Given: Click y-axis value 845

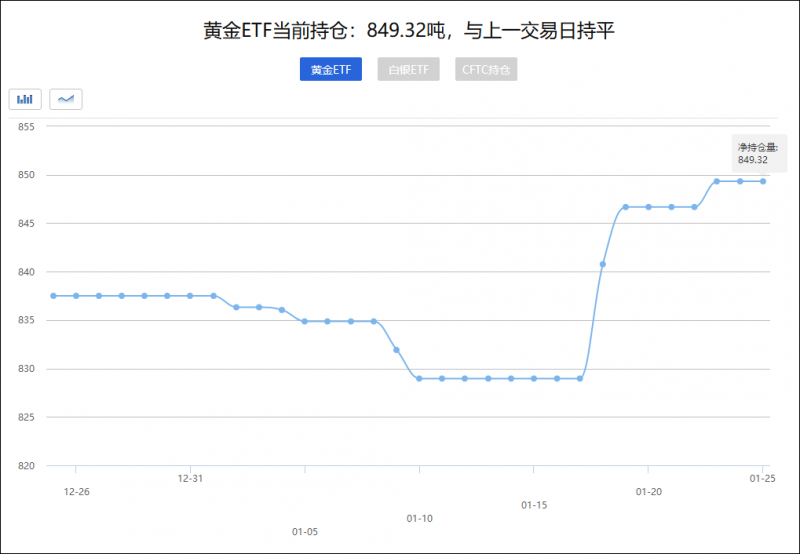Looking at the screenshot, I should (26, 223).
